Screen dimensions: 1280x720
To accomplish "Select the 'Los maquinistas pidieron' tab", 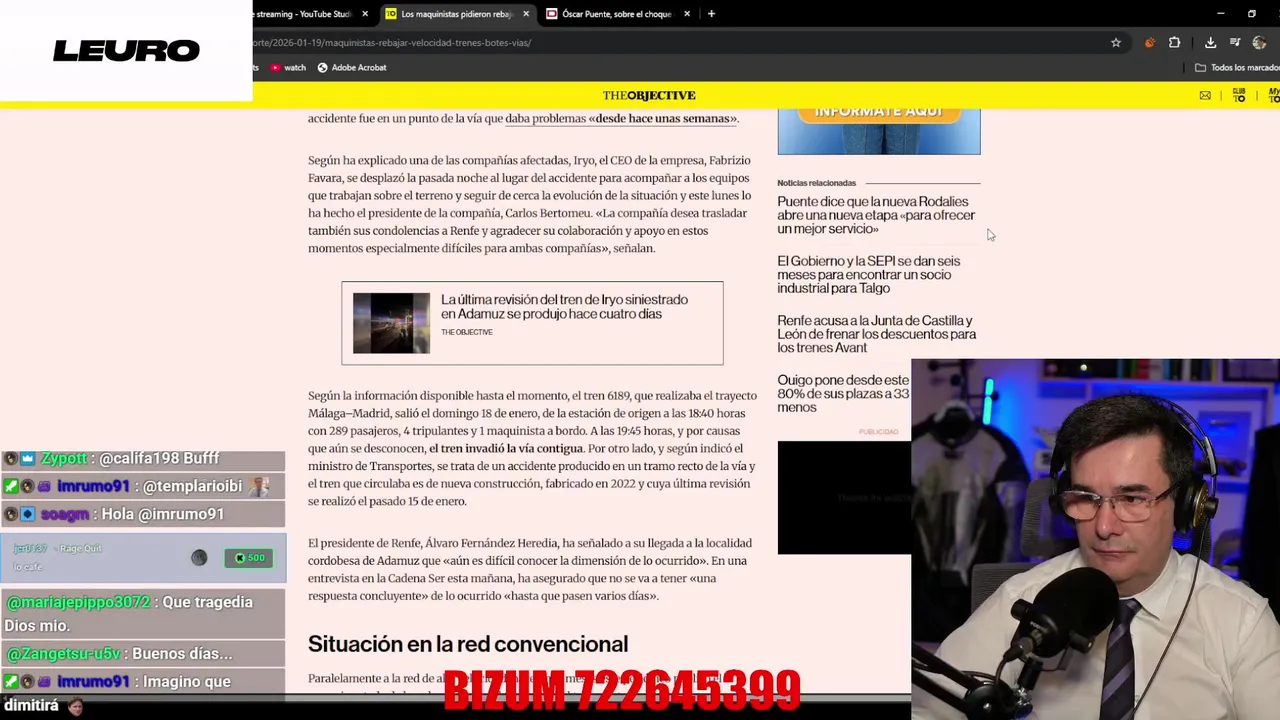I will point(456,14).
